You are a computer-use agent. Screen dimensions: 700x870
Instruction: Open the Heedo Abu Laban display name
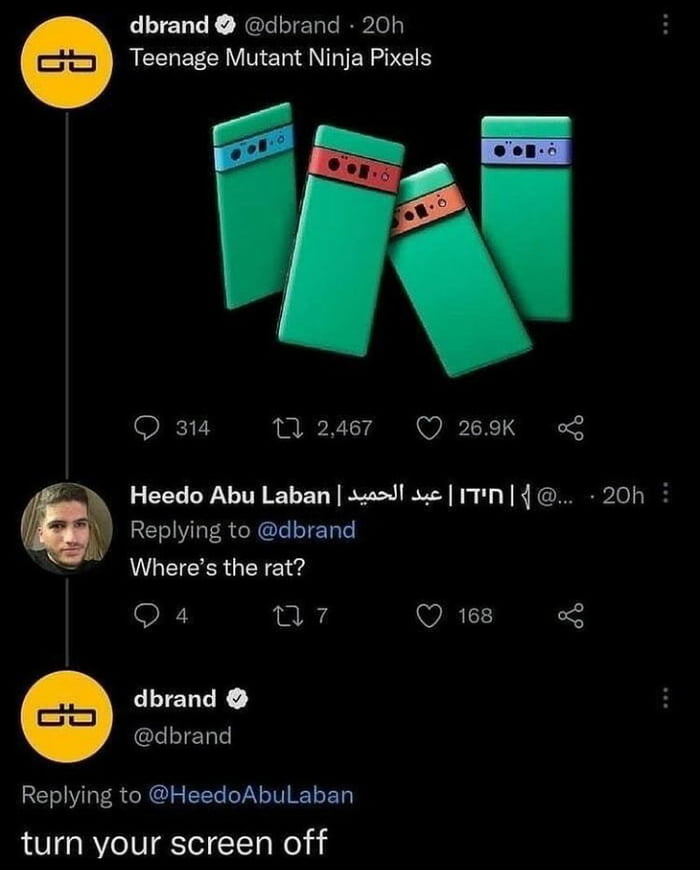click(x=230, y=495)
